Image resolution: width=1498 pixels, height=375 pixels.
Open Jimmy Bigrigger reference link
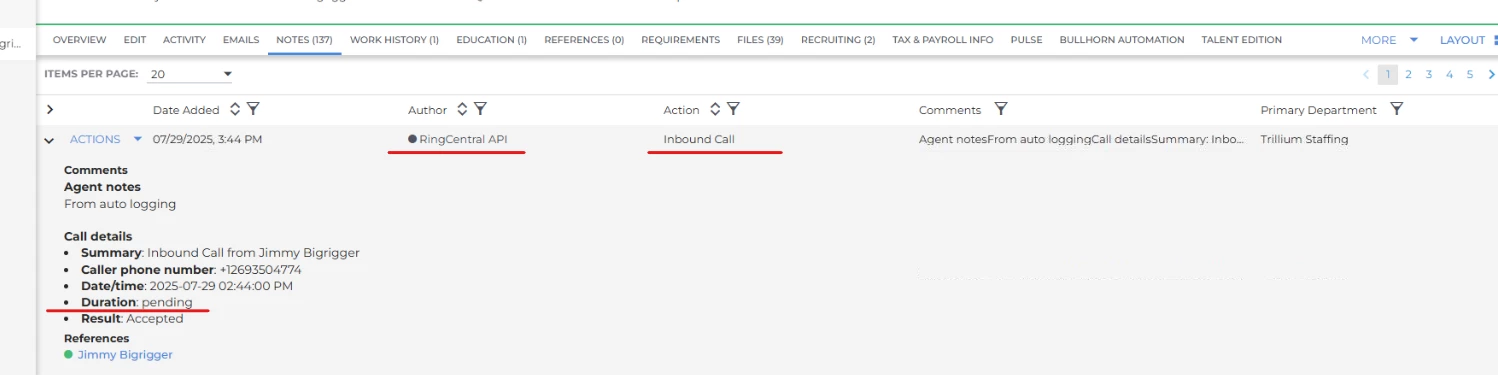(125, 355)
